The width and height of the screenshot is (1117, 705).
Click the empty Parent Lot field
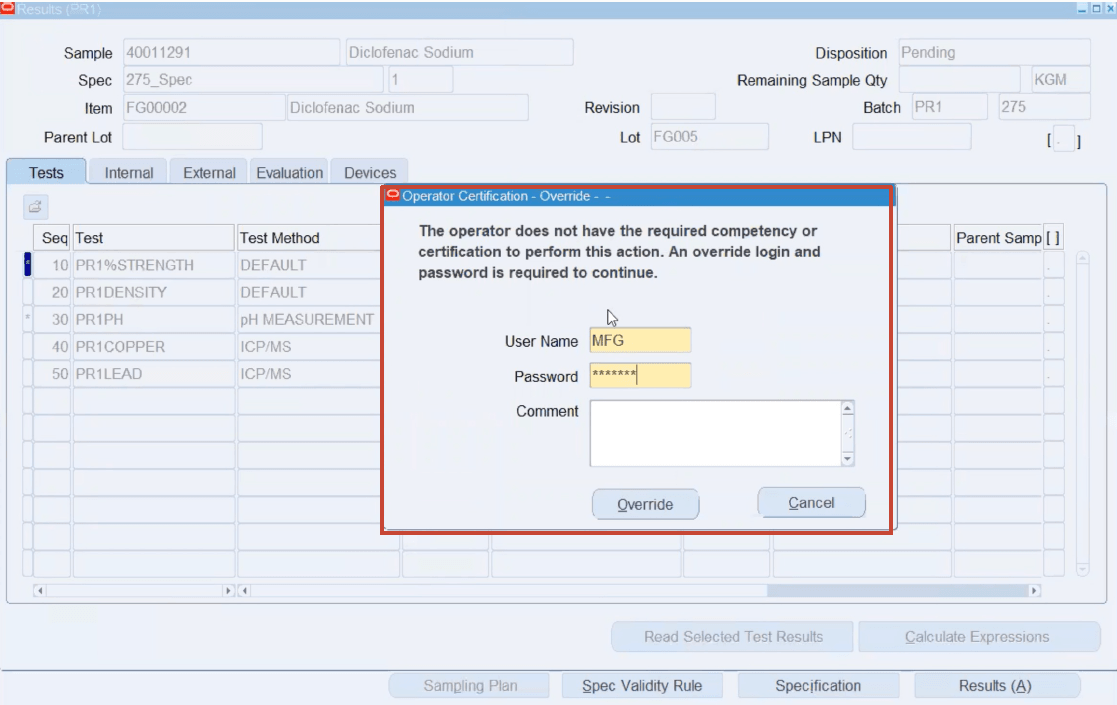coord(192,137)
